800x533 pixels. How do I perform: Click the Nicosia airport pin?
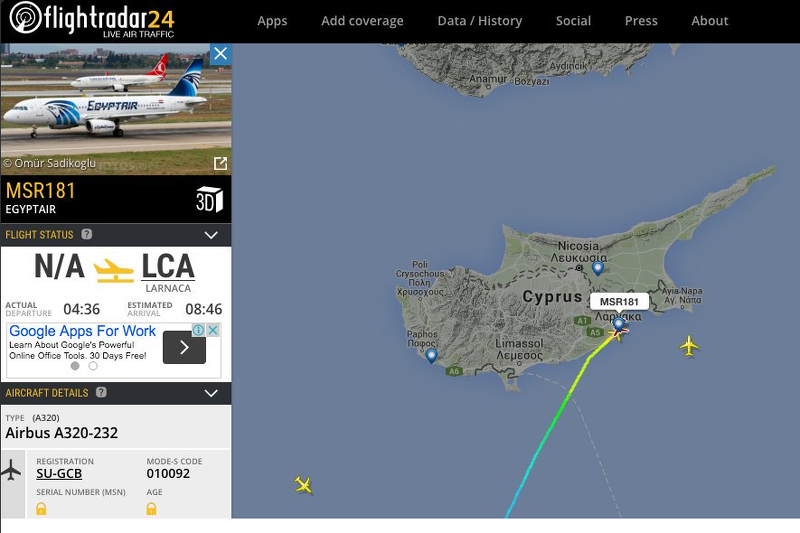(x=598, y=267)
